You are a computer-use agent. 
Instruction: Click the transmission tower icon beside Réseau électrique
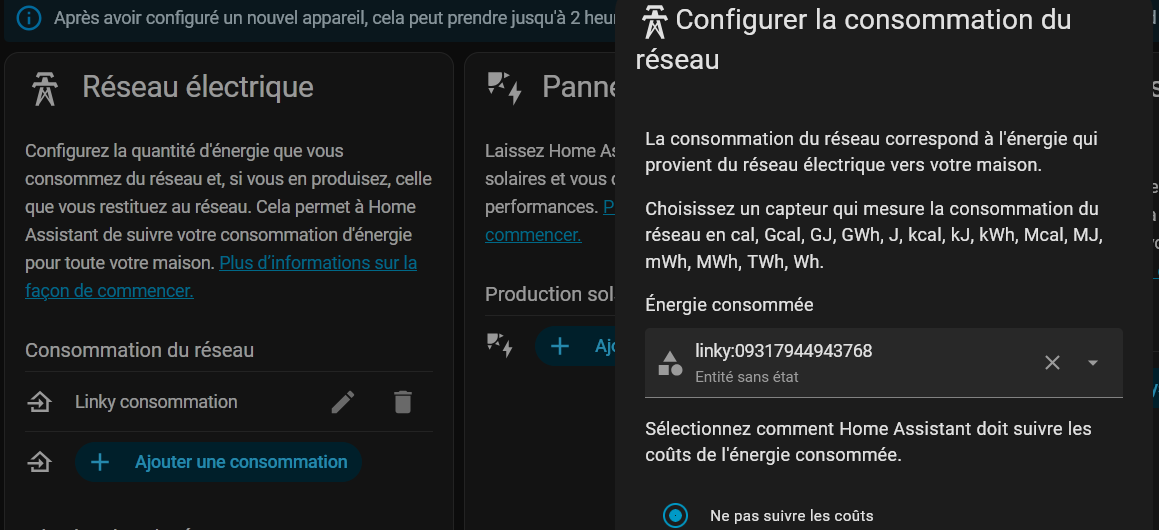[x=45, y=88]
